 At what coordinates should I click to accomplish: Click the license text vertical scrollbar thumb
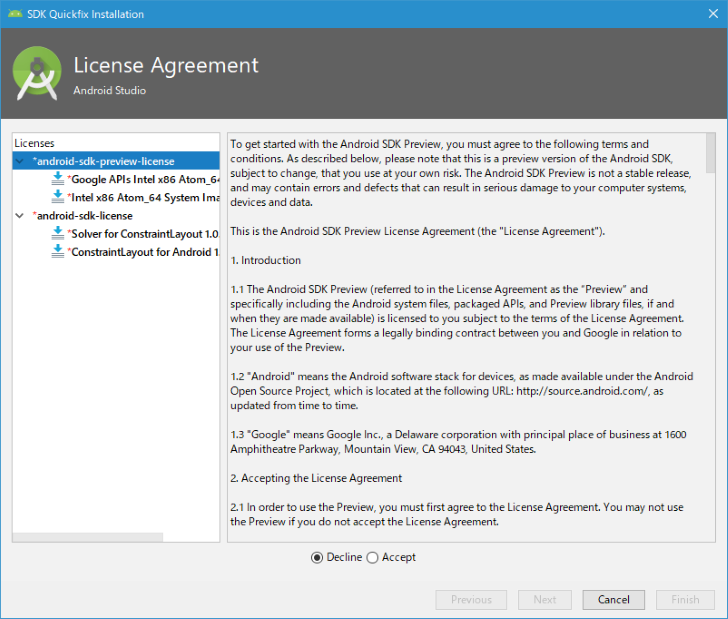pos(710,153)
